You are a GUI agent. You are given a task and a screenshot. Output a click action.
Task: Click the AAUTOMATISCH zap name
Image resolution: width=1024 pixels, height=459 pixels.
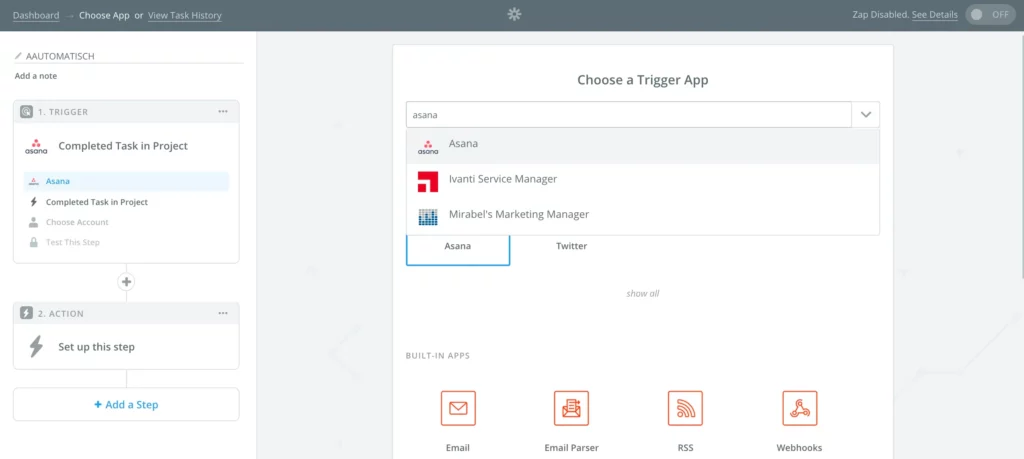[x=60, y=56]
